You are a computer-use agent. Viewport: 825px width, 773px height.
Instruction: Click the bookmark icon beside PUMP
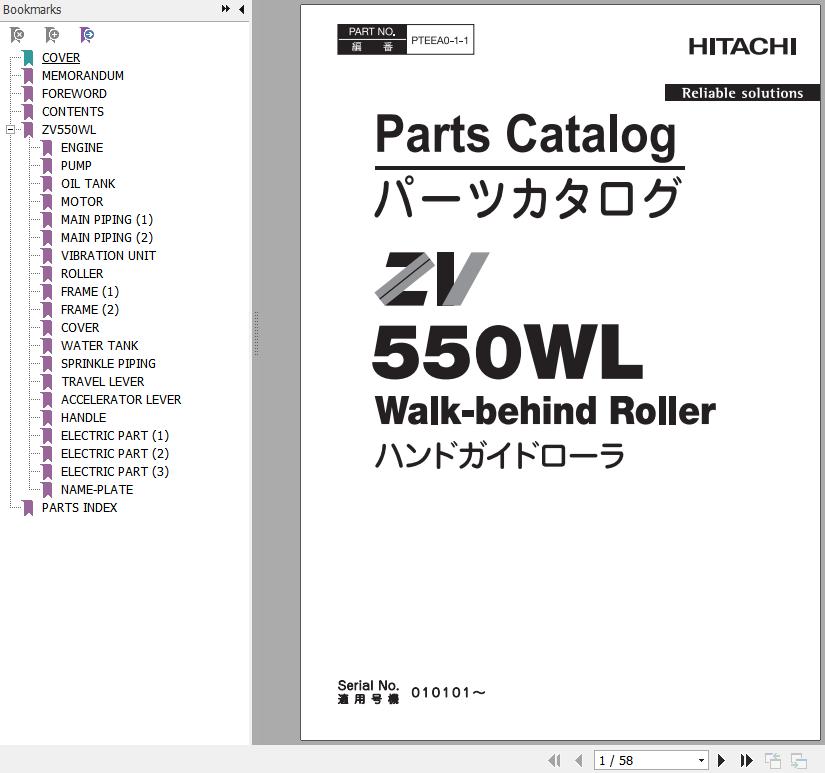pyautogui.click(x=47, y=166)
